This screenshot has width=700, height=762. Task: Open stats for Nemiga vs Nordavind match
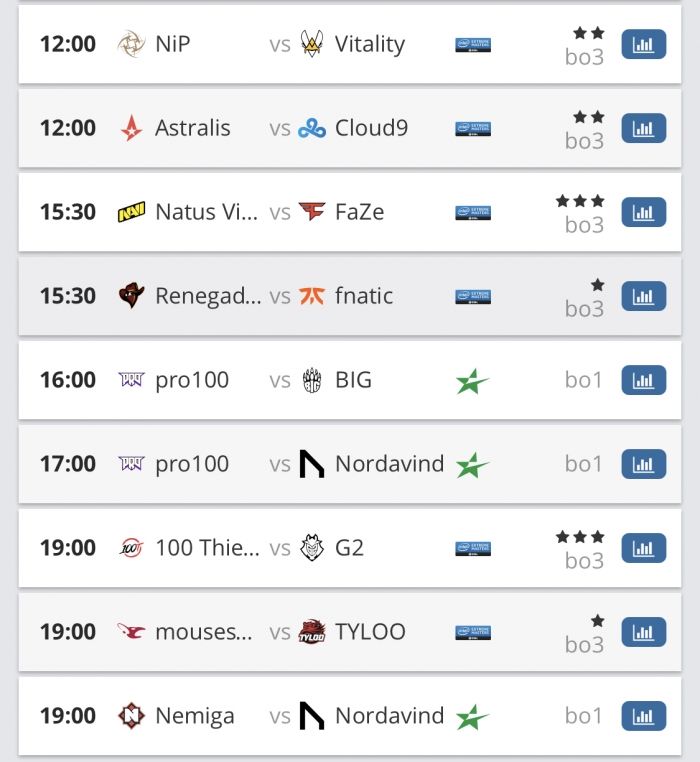click(643, 716)
